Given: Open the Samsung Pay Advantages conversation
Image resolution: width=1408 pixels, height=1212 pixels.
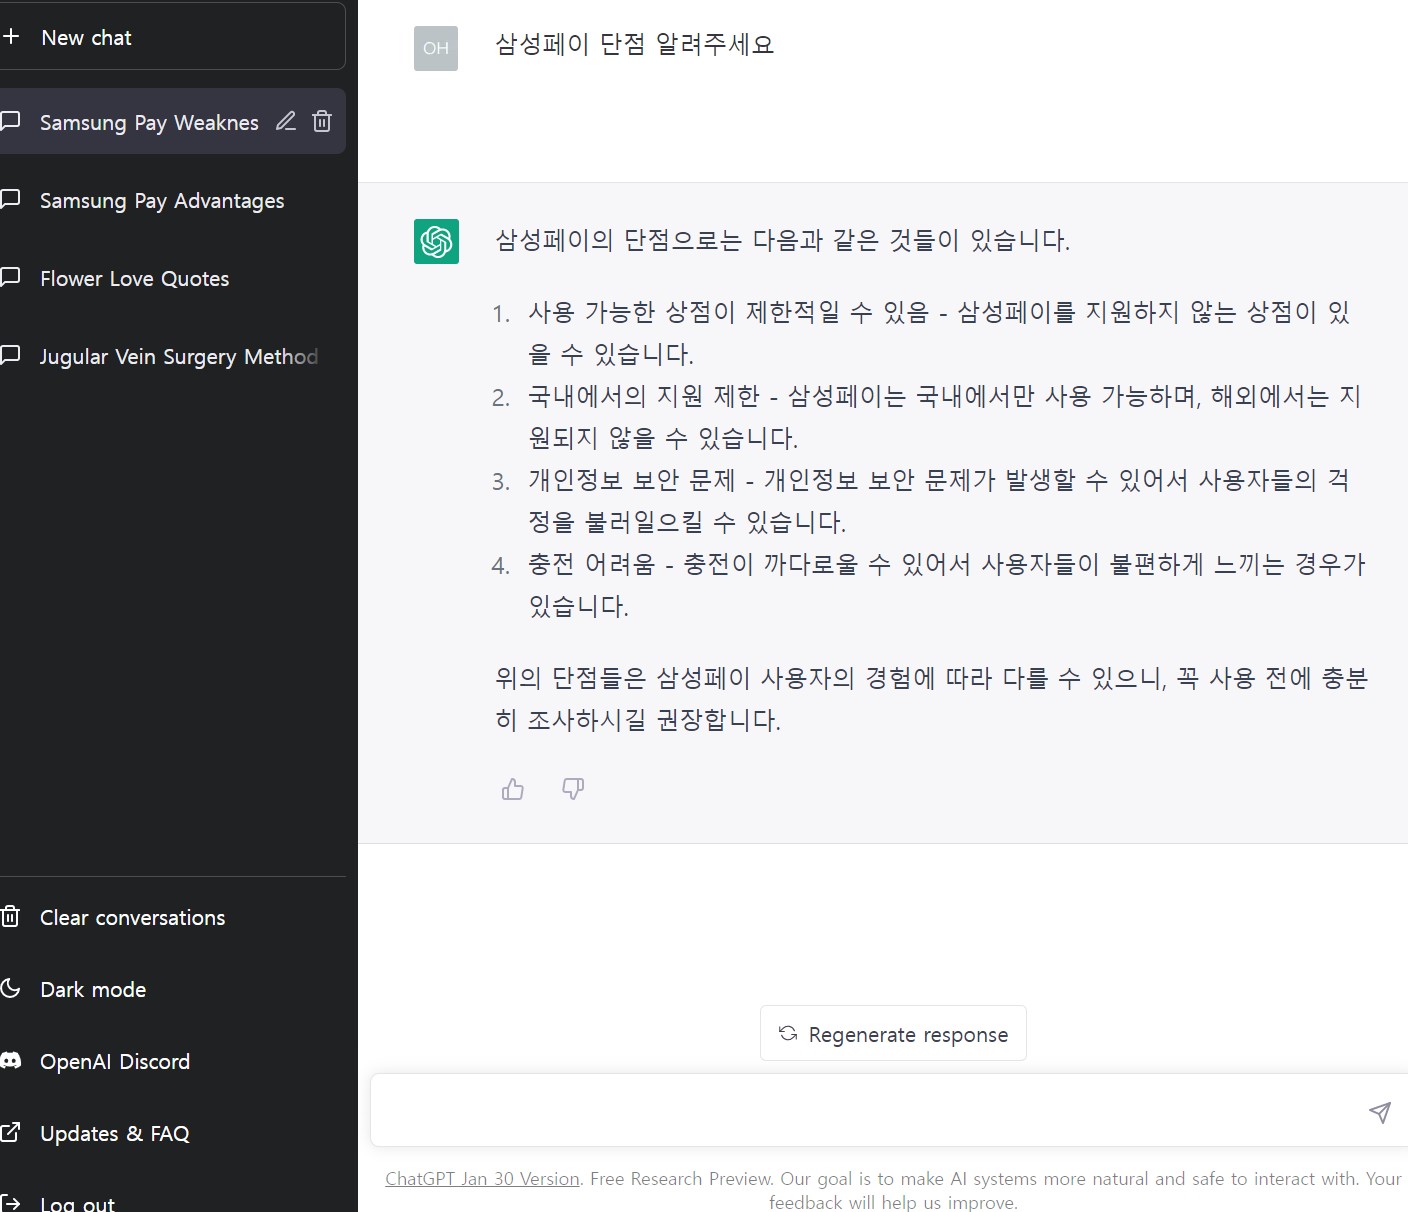Looking at the screenshot, I should point(172,200).
